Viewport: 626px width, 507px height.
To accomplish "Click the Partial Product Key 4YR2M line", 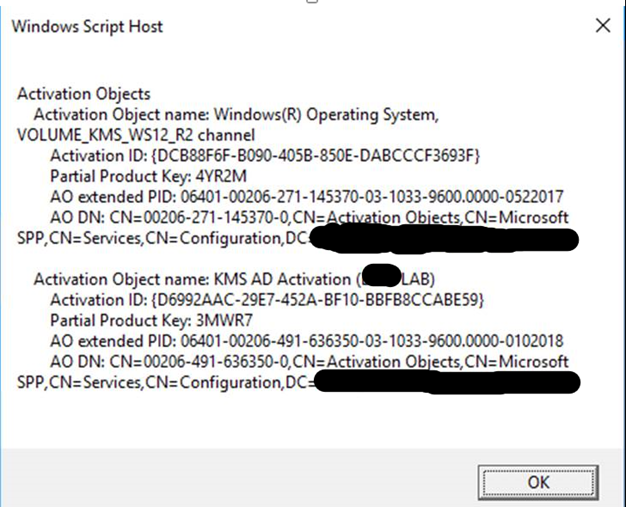I will point(149,176).
